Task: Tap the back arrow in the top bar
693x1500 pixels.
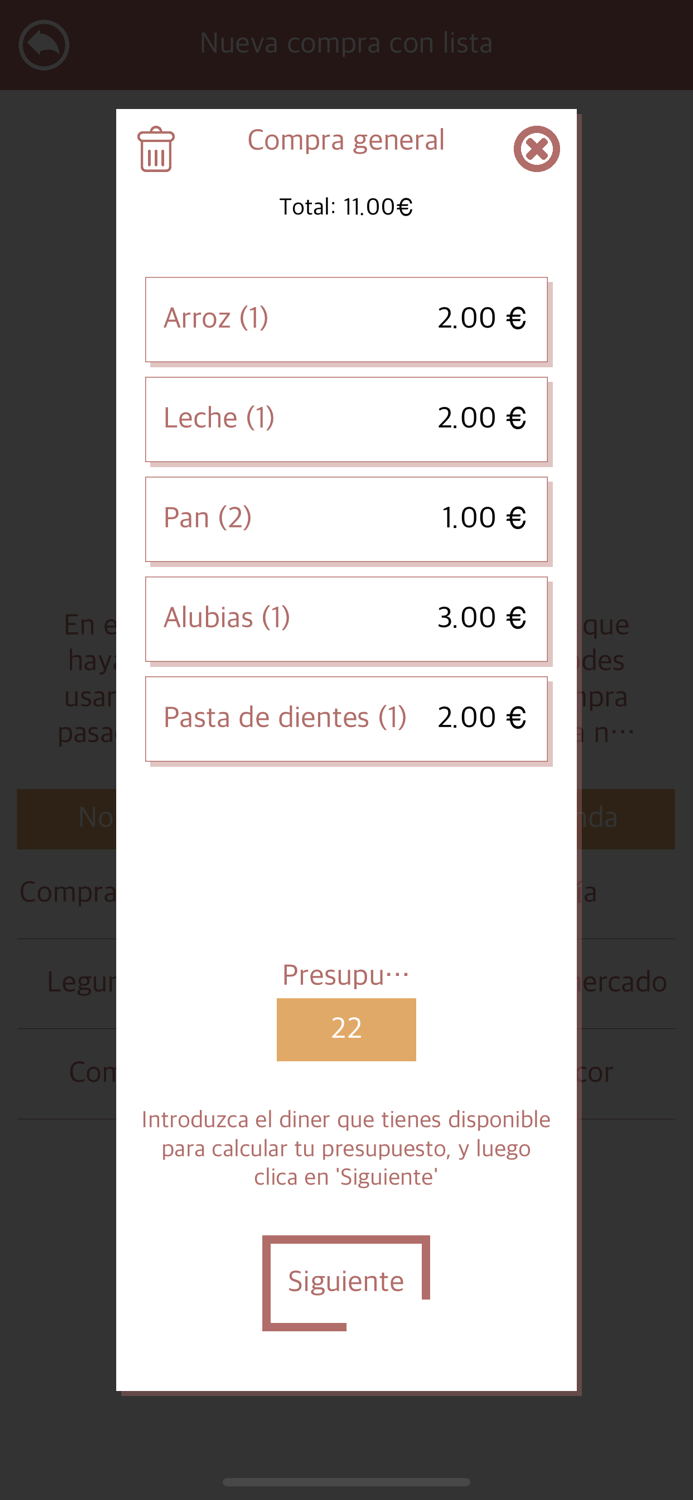Action: (43, 44)
